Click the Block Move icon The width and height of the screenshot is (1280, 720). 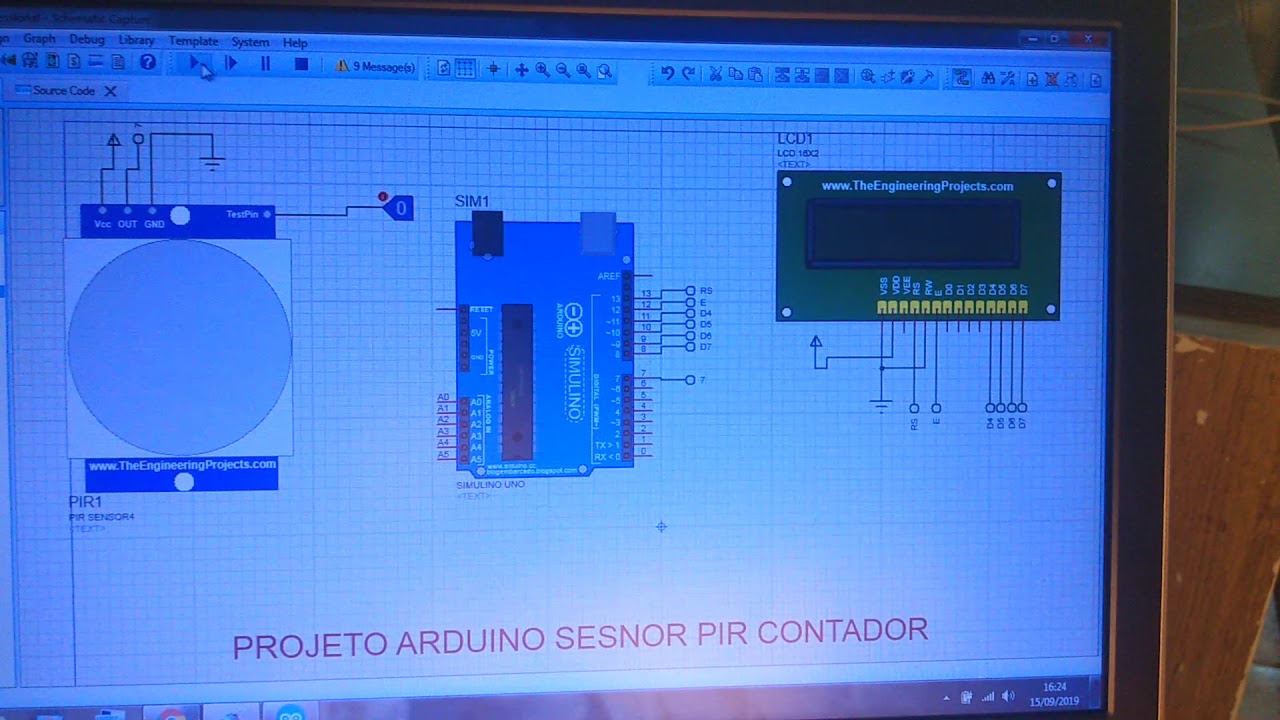[802, 75]
